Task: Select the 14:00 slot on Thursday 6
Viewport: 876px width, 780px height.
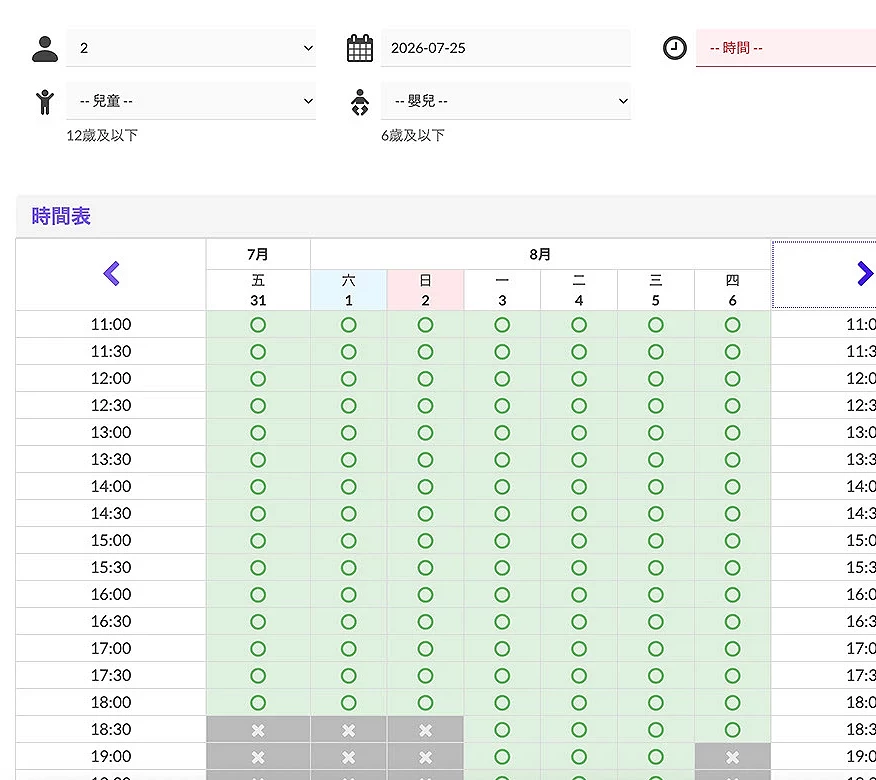Action: 732,487
